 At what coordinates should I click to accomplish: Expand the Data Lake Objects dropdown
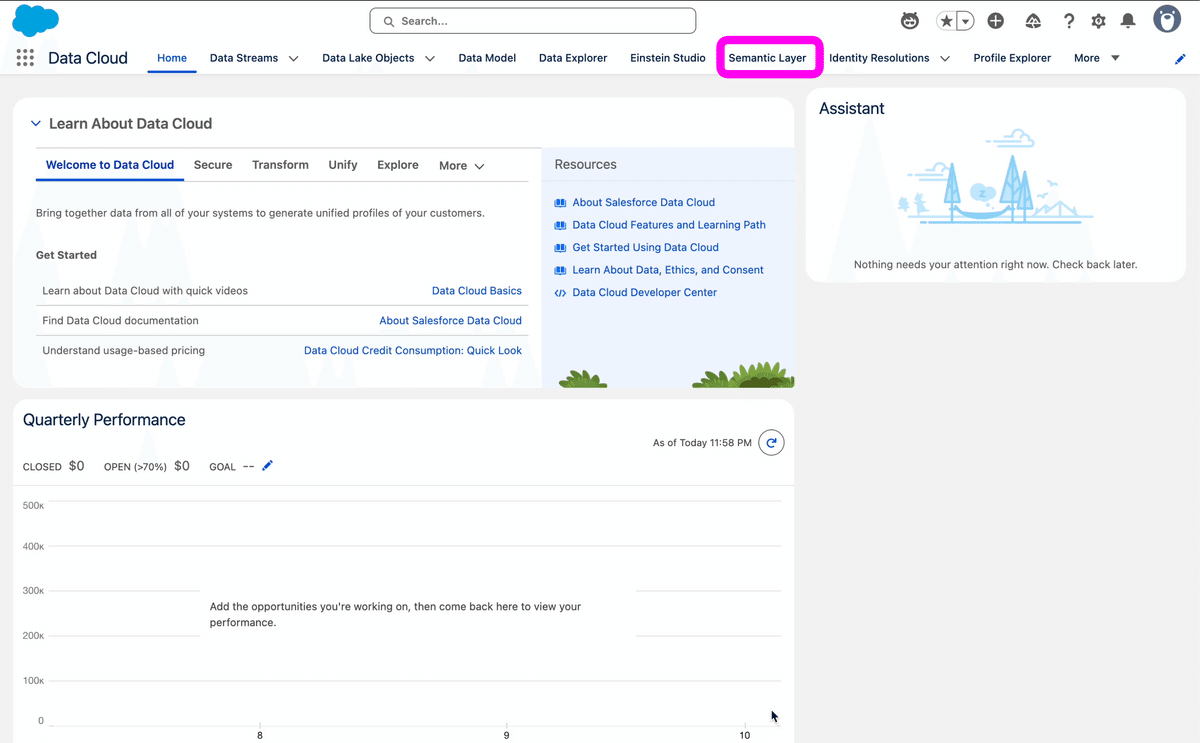tap(430, 58)
